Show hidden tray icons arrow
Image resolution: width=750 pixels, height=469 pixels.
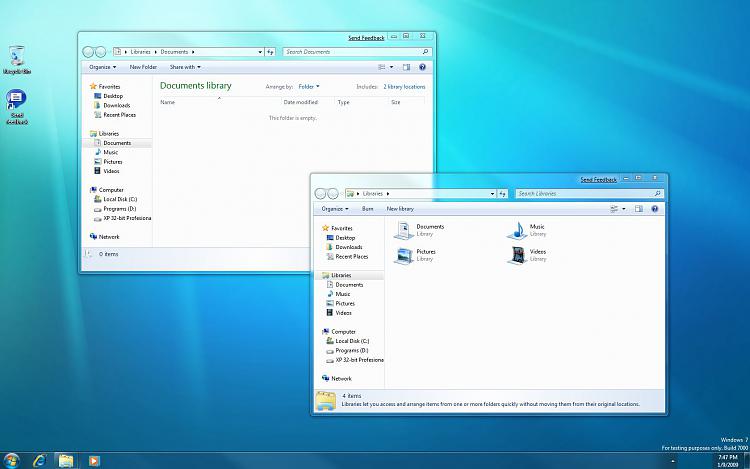pyautogui.click(x=673, y=461)
